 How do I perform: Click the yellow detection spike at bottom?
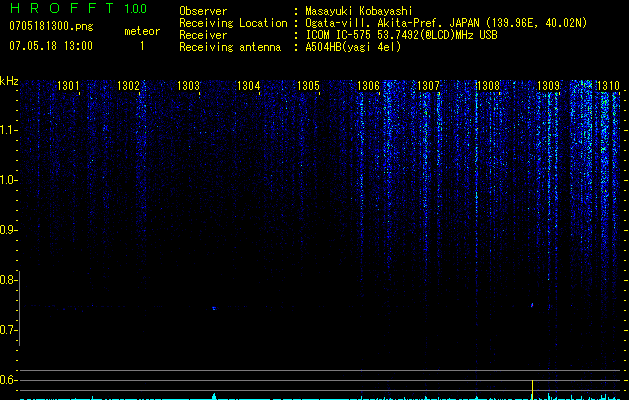click(x=532, y=389)
